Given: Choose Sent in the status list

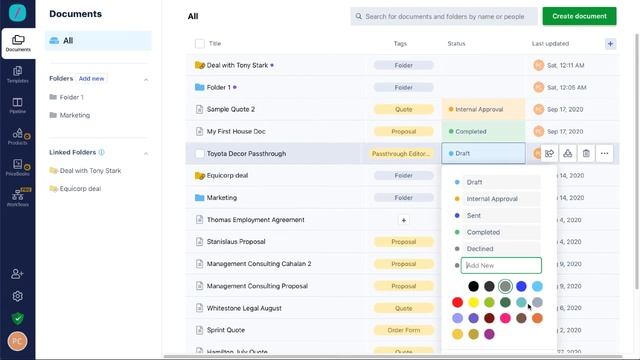Looking at the screenshot, I should click(x=501, y=216).
